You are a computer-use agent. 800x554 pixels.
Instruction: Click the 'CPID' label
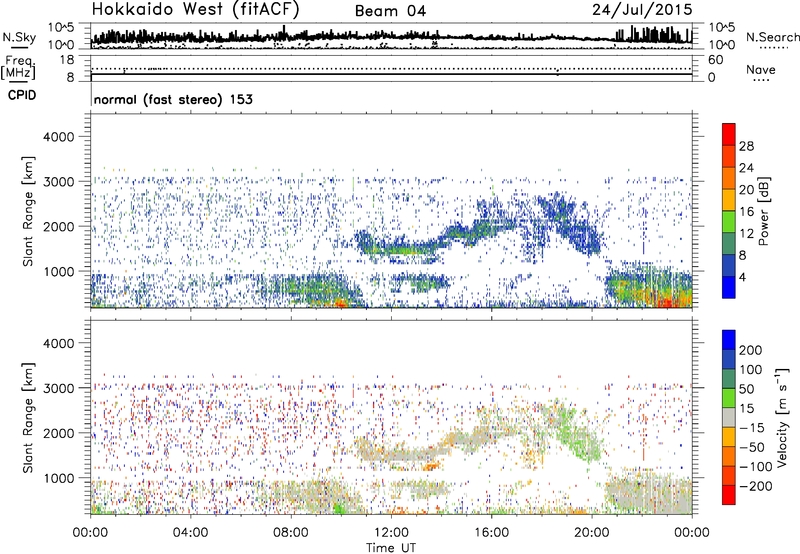22,95
